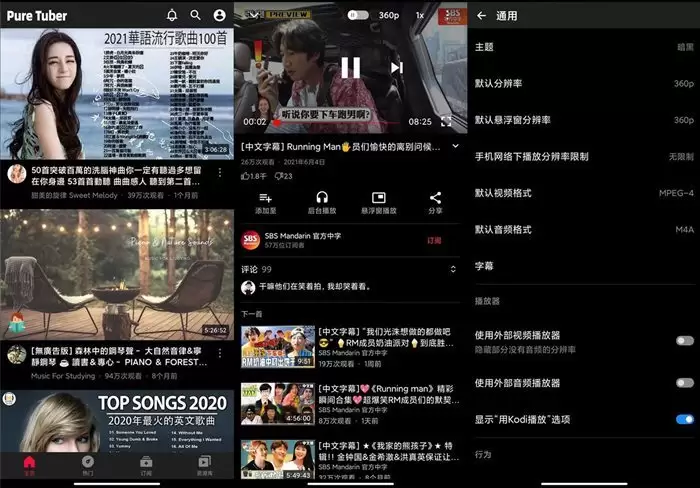This screenshot has height=488, width=700.
Task: Open more options for the PIANO & FOREST video
Action: coord(220,354)
